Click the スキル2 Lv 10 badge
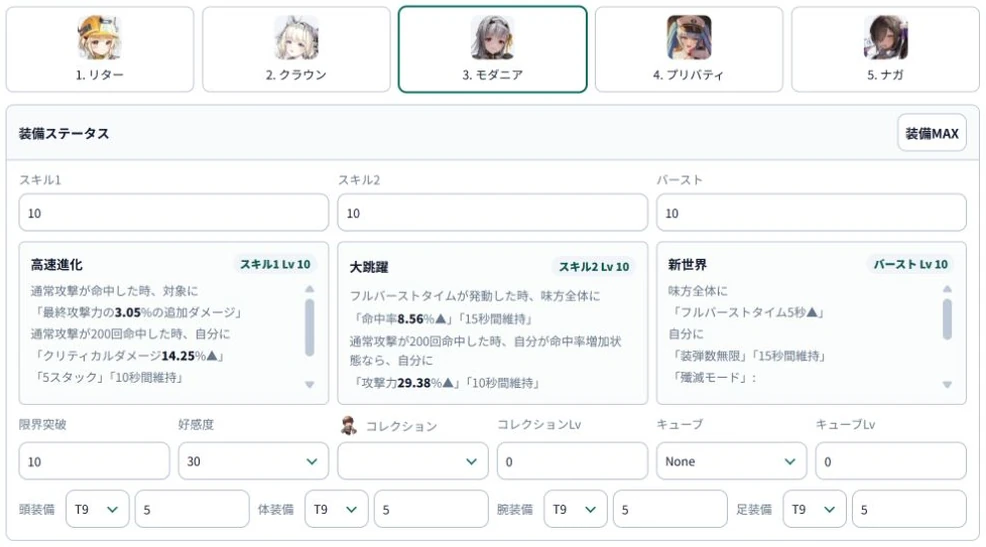Viewport: 986px width, 547px height. (594, 267)
